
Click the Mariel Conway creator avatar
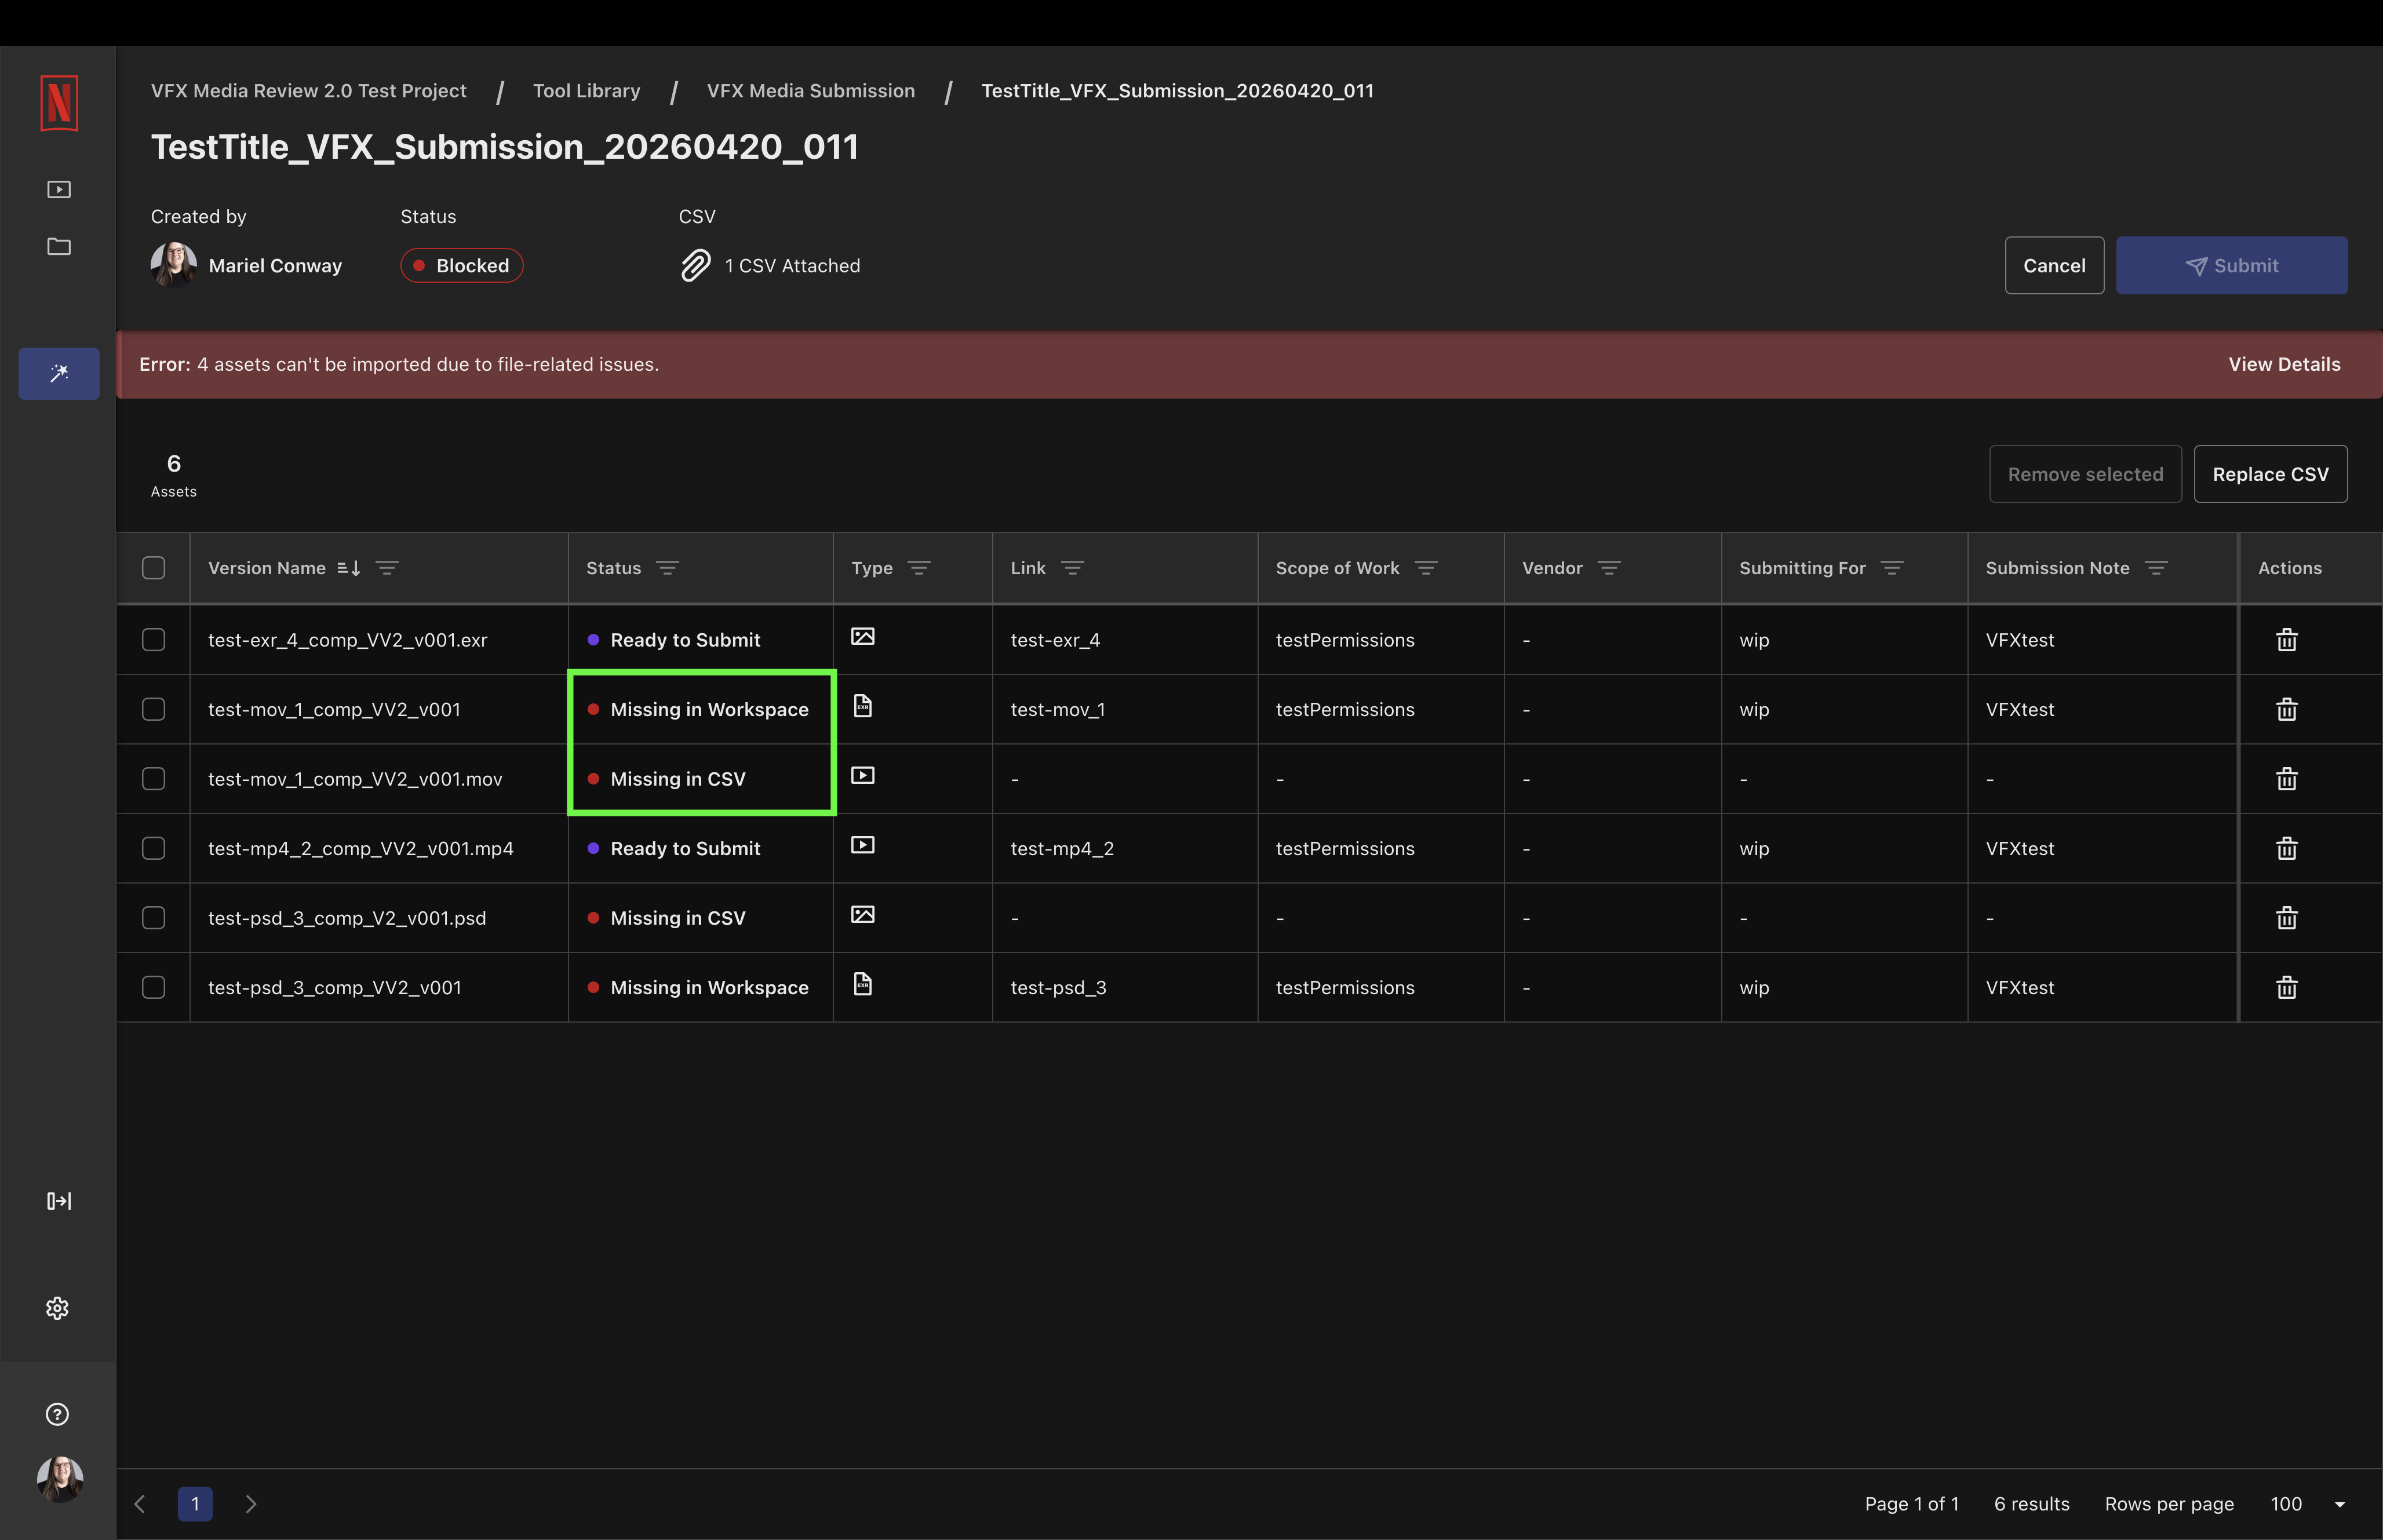(173, 265)
